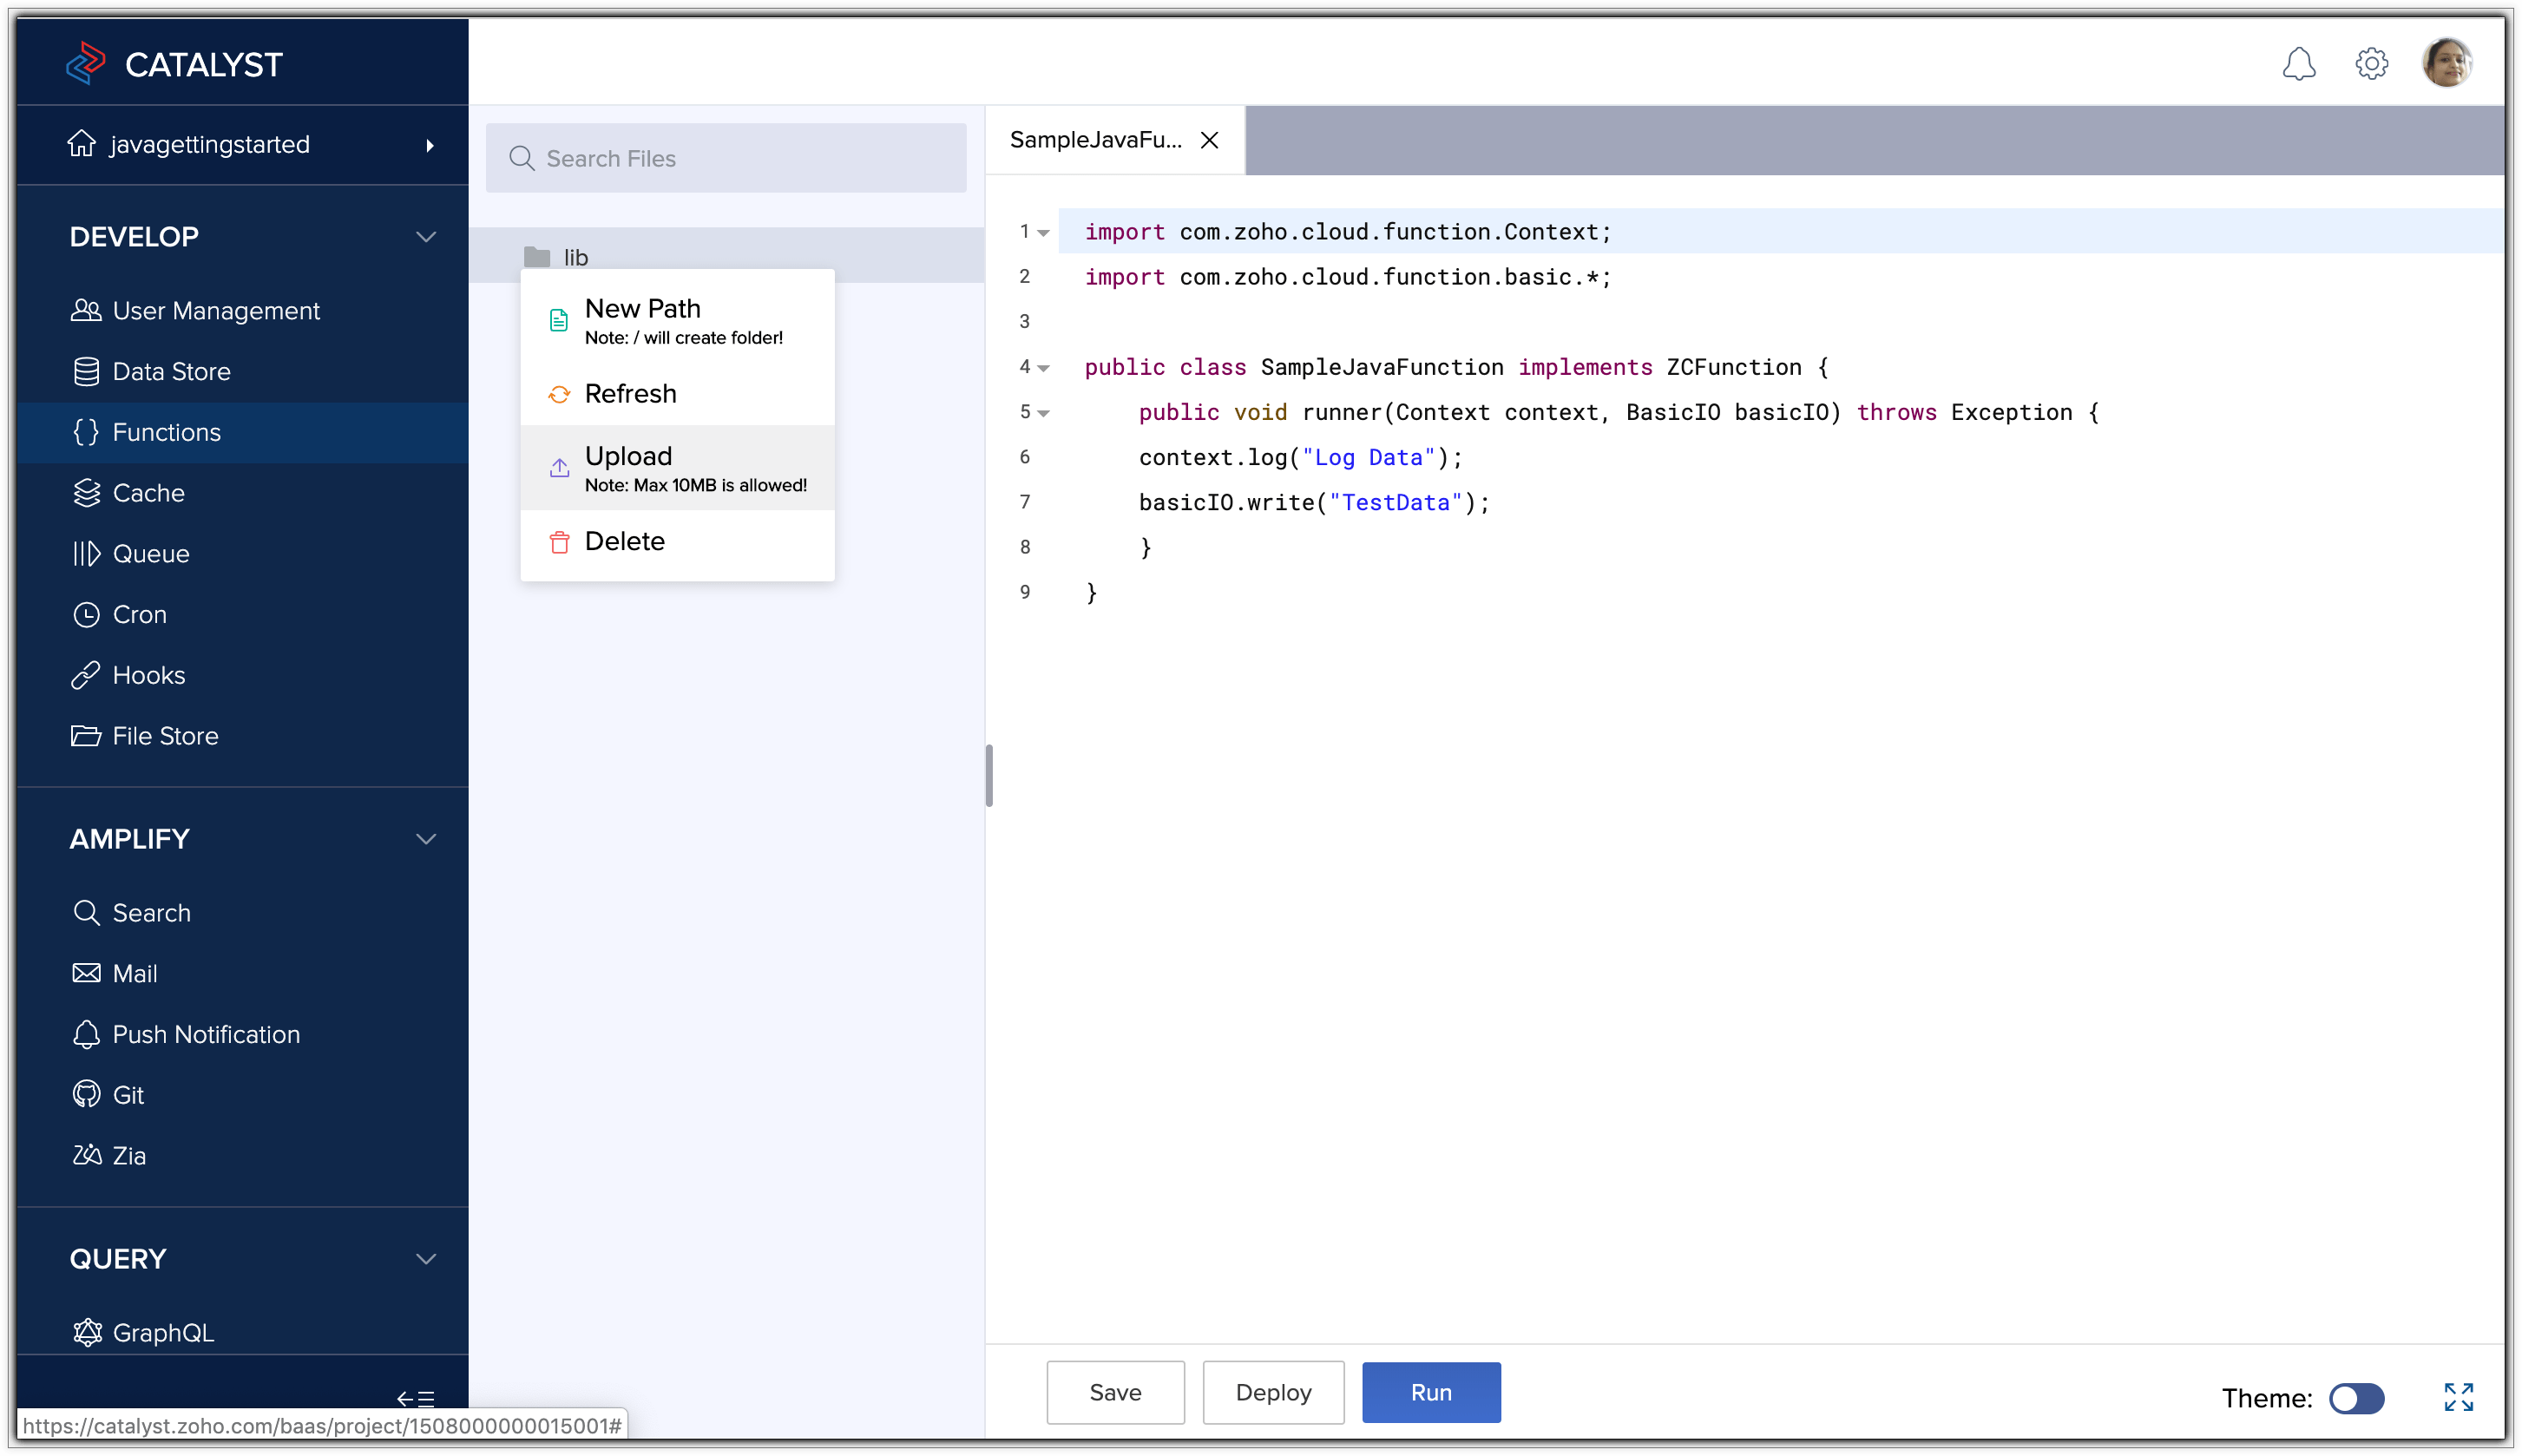Choose New Path in the context menu
The image size is (2522, 1456).
(x=643, y=309)
